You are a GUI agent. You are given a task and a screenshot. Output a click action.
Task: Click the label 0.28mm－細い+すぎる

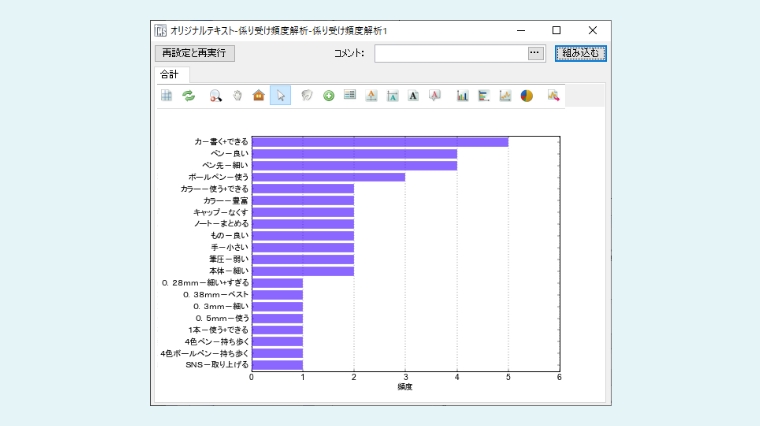[x=205, y=283]
